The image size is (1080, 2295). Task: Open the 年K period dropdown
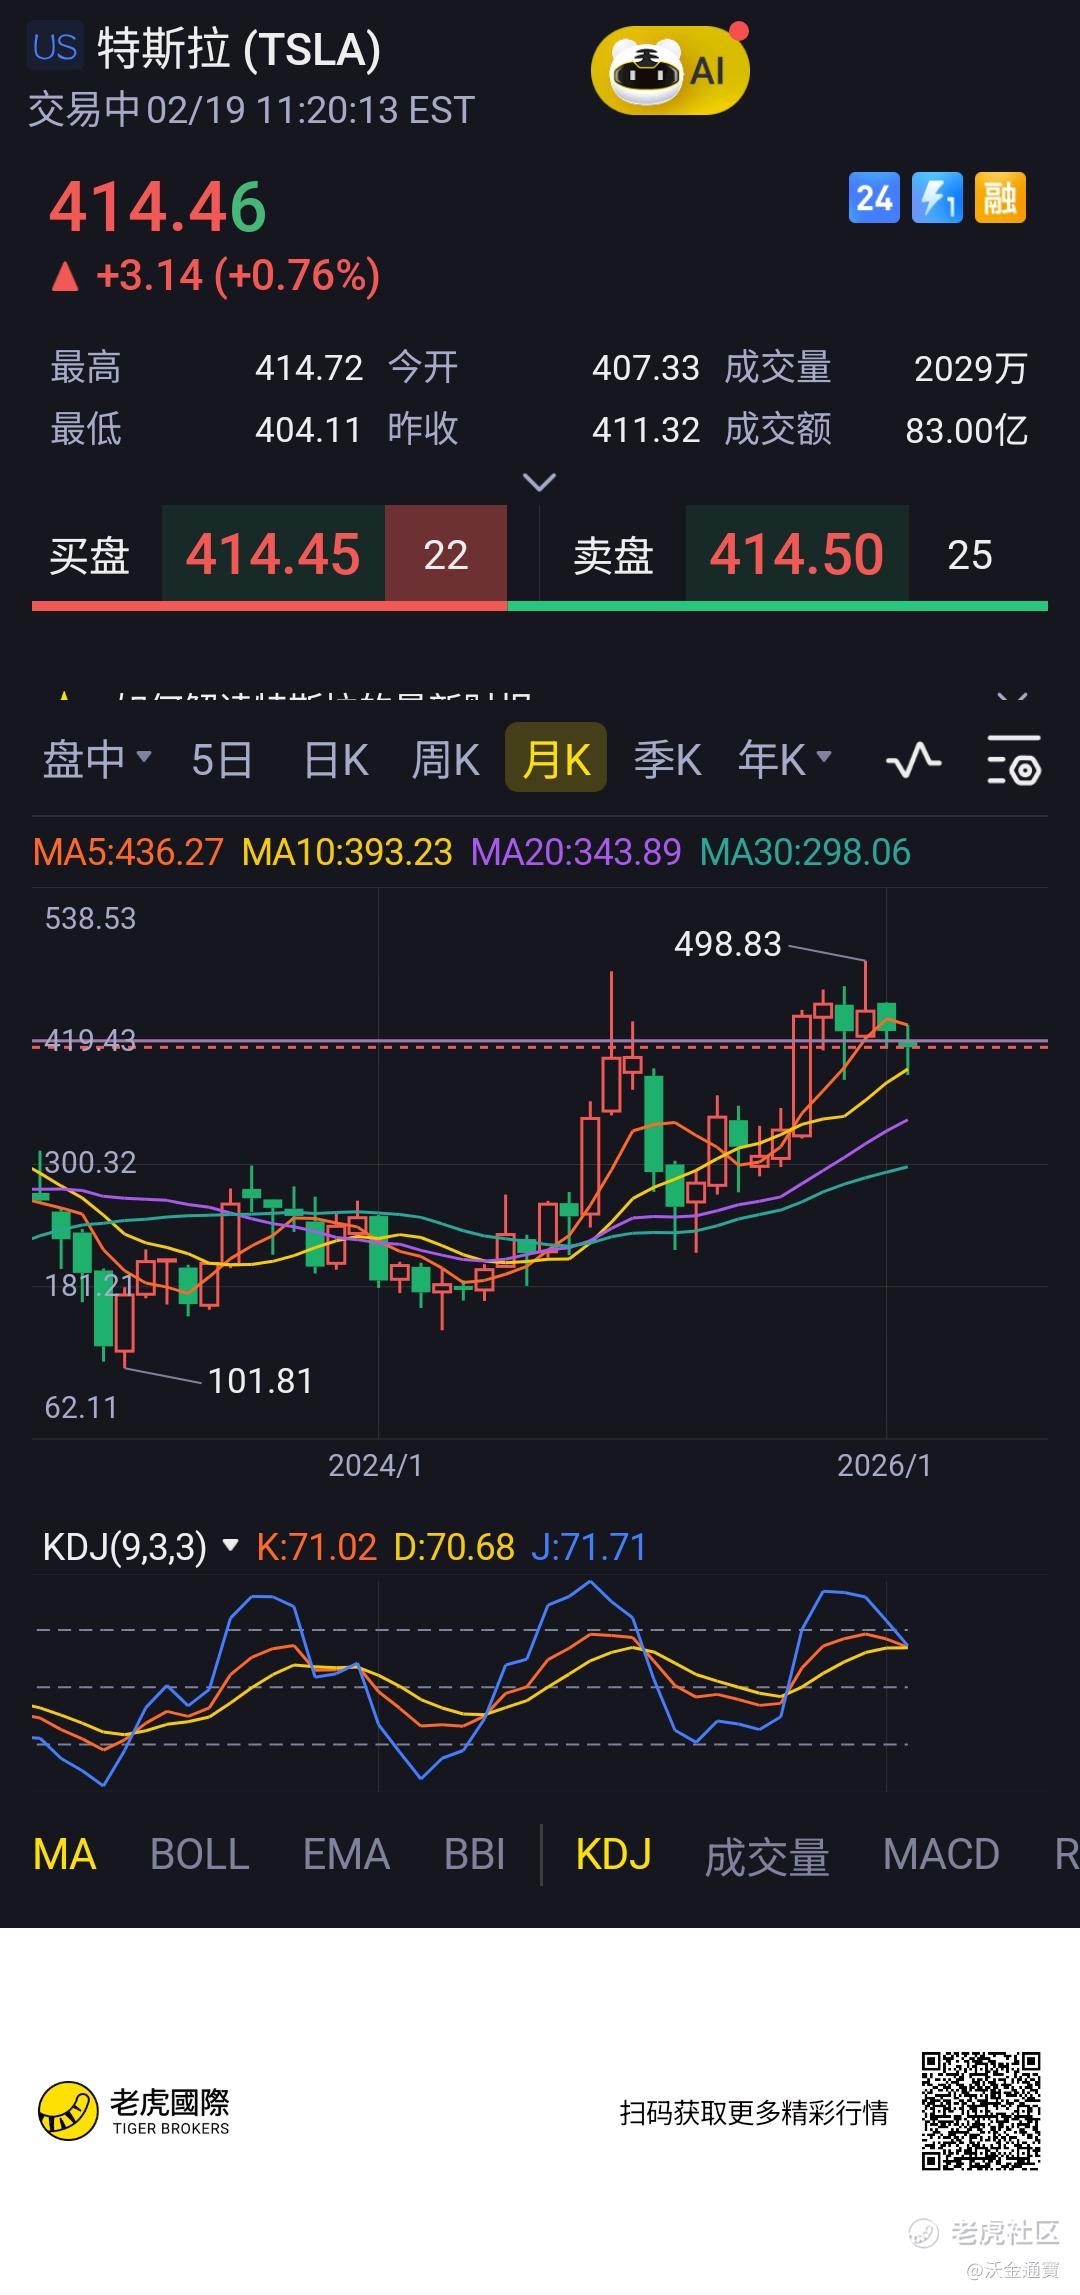click(785, 759)
